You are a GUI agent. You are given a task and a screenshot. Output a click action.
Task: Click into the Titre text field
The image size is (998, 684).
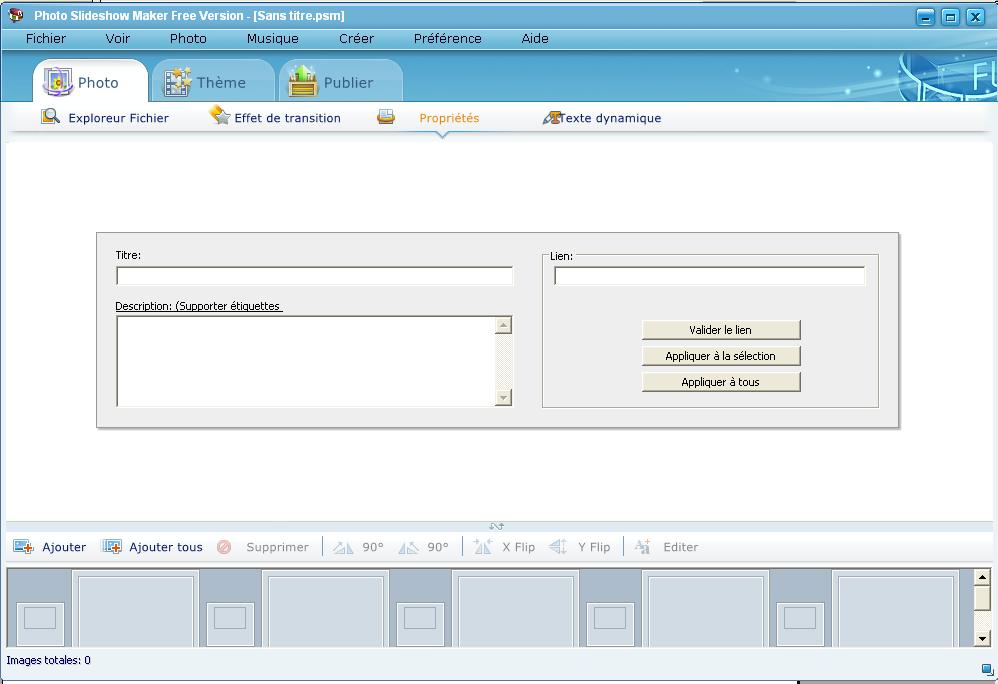[314, 276]
